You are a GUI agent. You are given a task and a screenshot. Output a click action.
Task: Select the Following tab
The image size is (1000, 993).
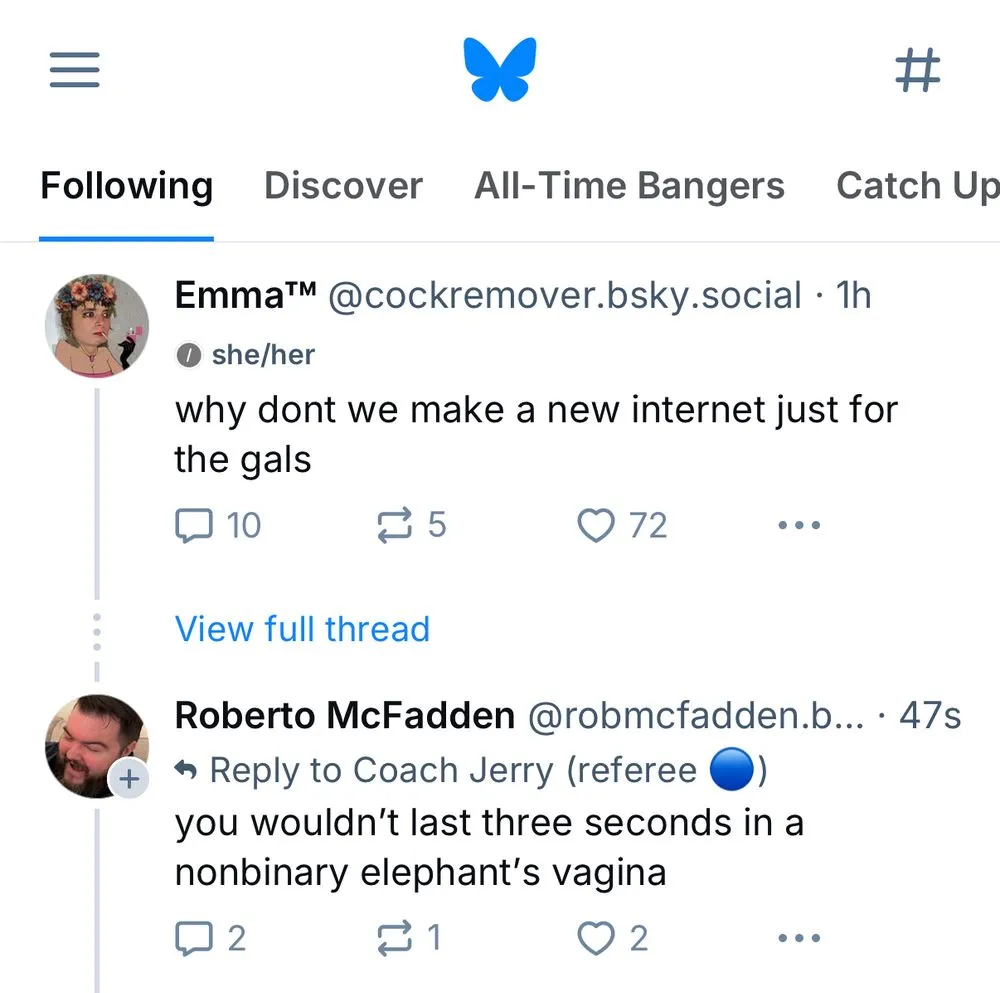coord(126,186)
